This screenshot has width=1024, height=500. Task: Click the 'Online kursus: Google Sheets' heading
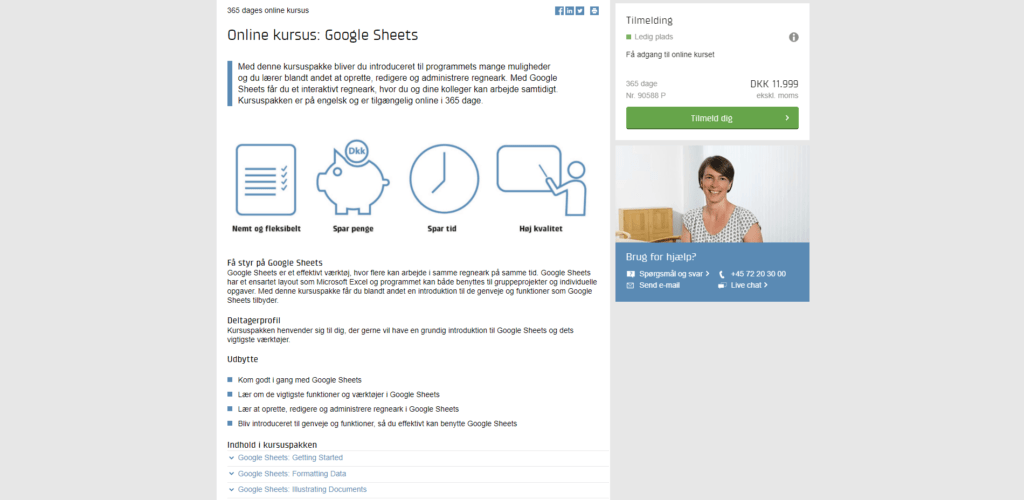coord(323,35)
